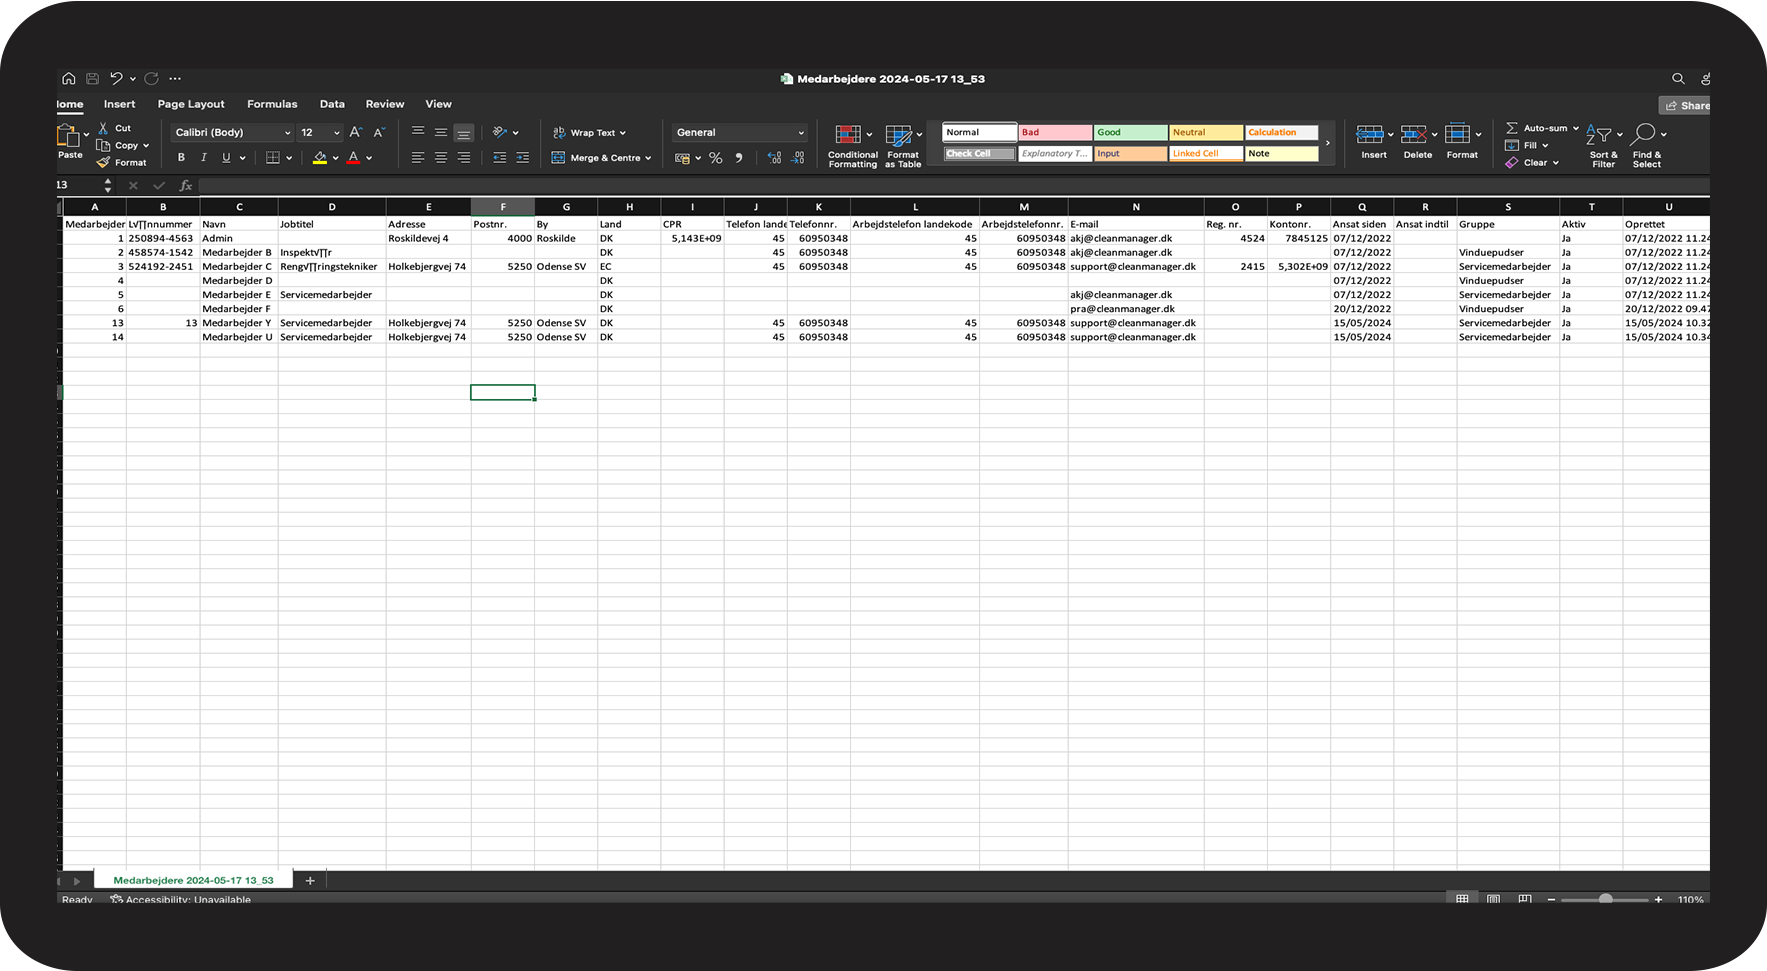Click the Format as Table icon
Viewport: 1767px width, 971px height.
click(898, 136)
